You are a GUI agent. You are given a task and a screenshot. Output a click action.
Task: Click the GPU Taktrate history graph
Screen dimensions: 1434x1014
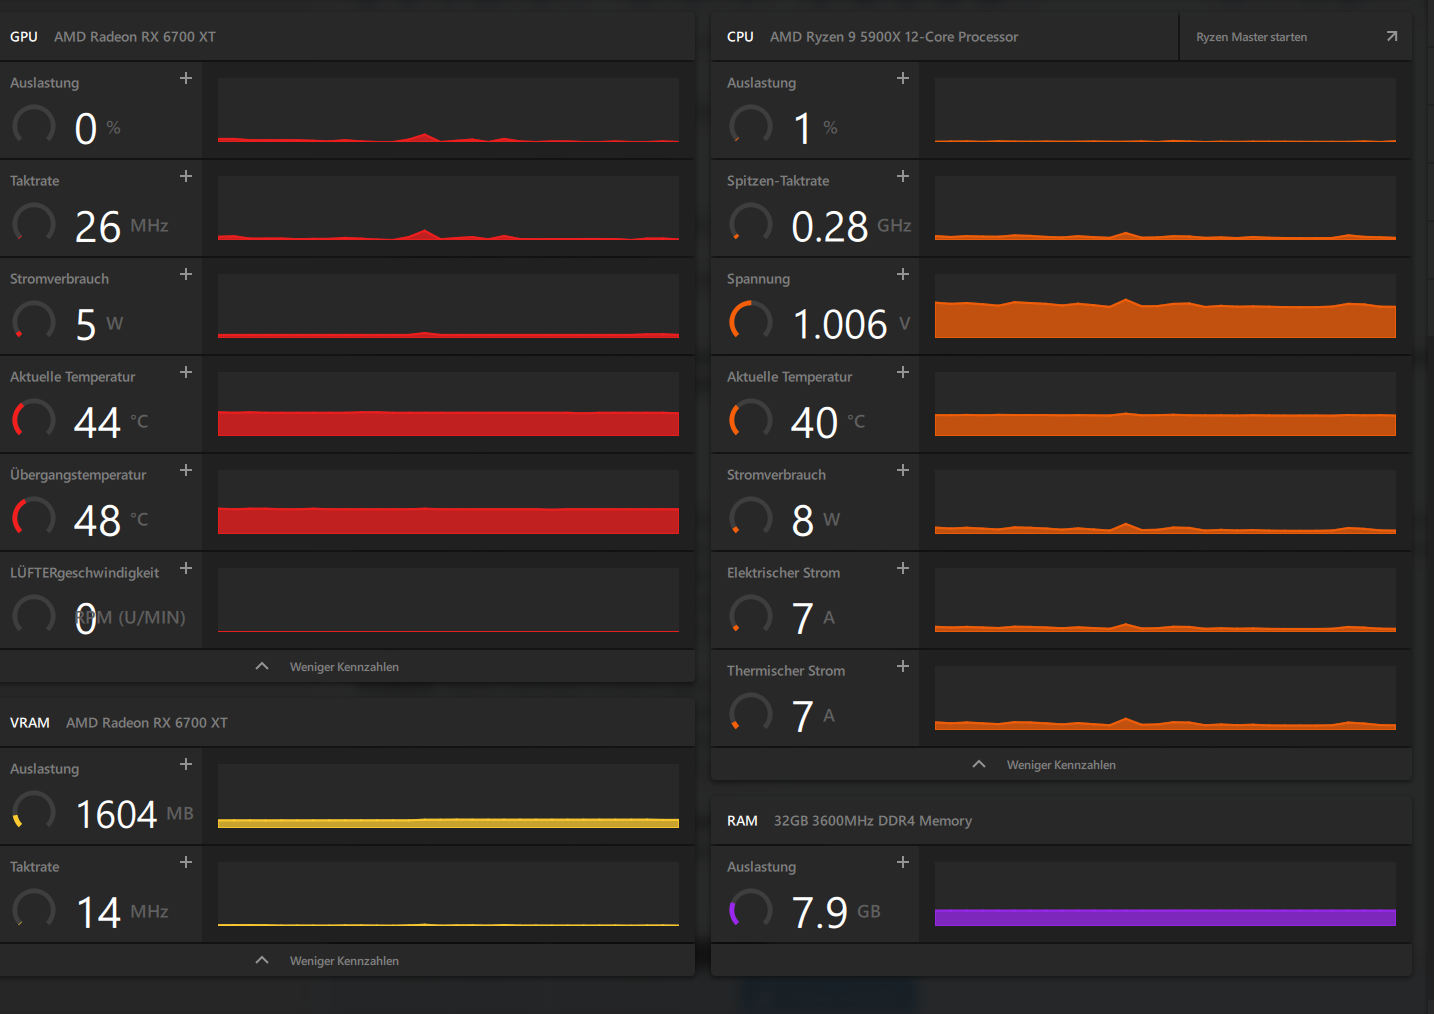[448, 208]
